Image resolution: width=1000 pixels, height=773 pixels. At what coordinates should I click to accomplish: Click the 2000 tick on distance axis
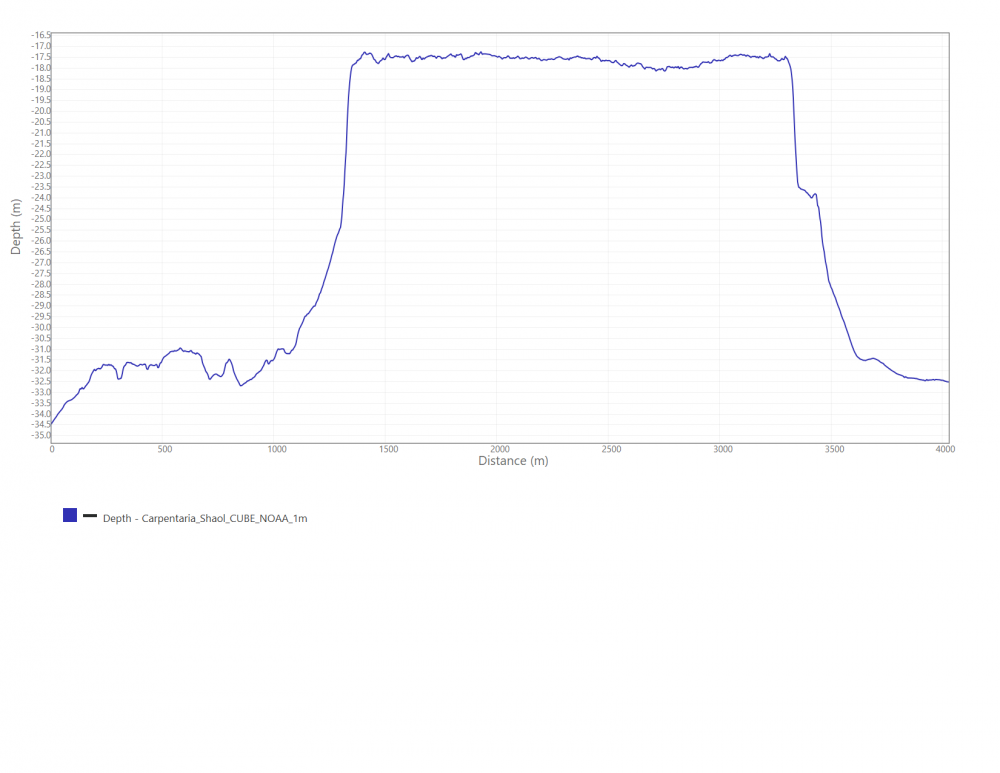500,449
